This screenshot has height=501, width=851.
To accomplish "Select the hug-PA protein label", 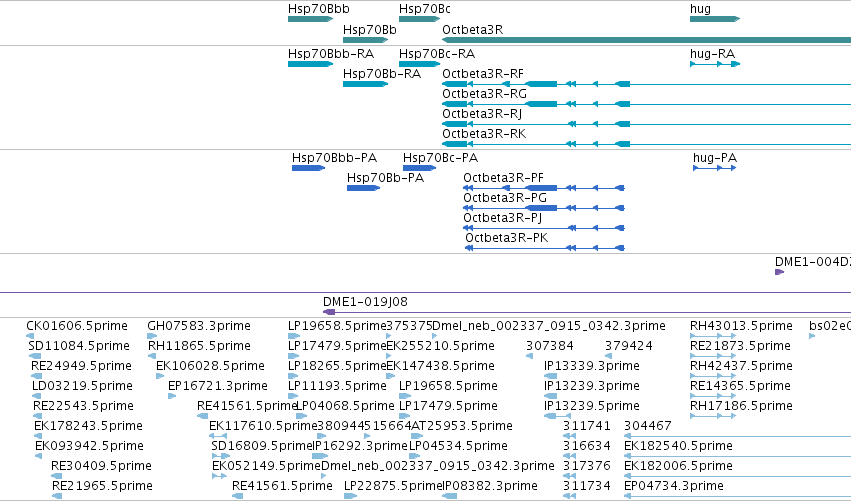I will [715, 158].
